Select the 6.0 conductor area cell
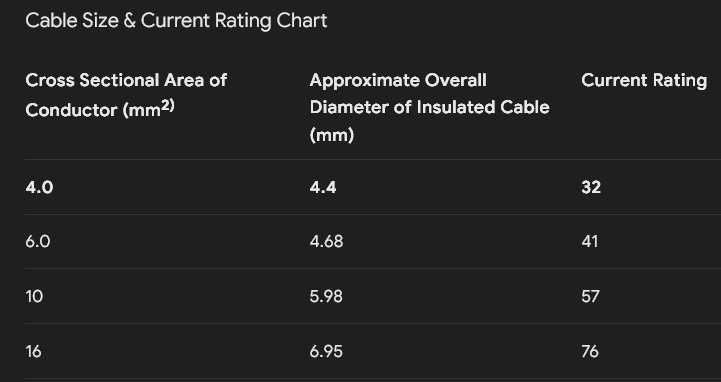721x382 pixels. (38, 241)
